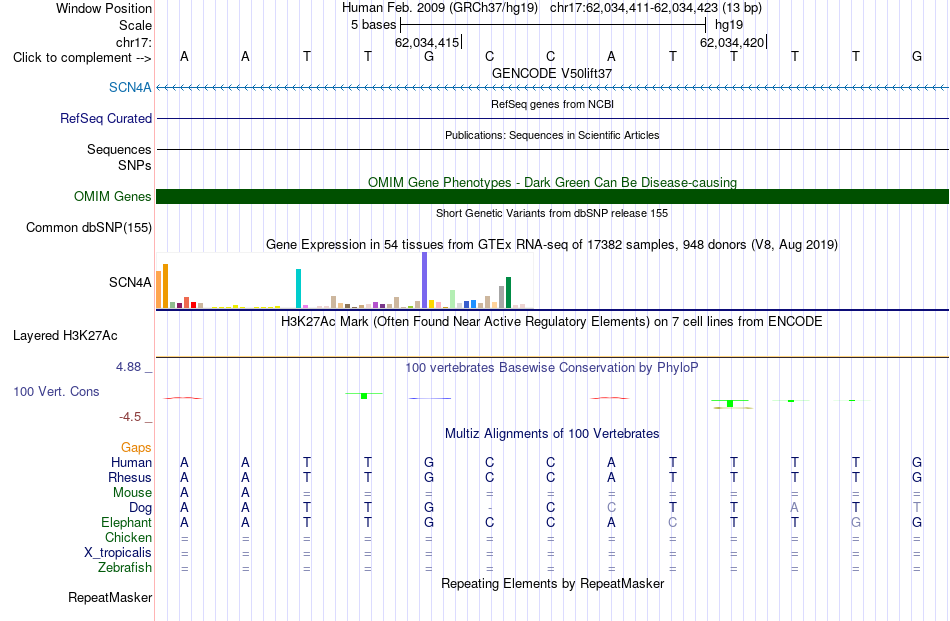Click the RepeatMasker track label
Screen dimensions: 950x621
point(110,597)
